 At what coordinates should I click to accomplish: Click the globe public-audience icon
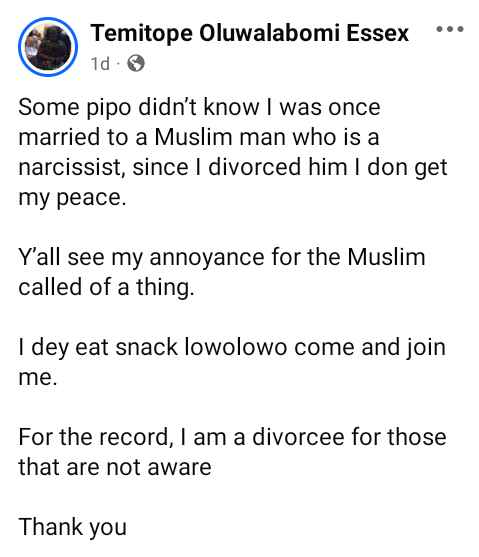(136, 64)
